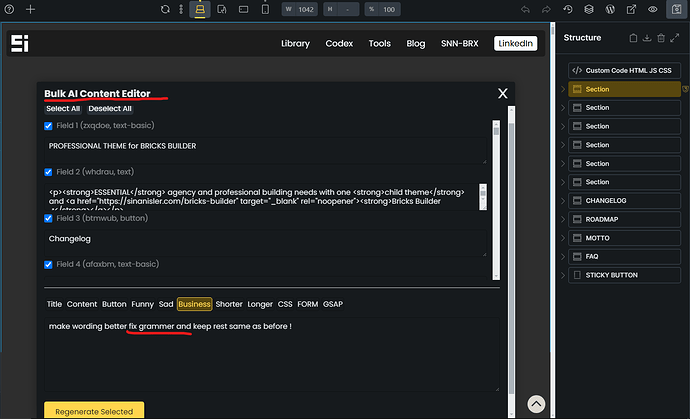Select the FAQ section in Structure

[624, 256]
